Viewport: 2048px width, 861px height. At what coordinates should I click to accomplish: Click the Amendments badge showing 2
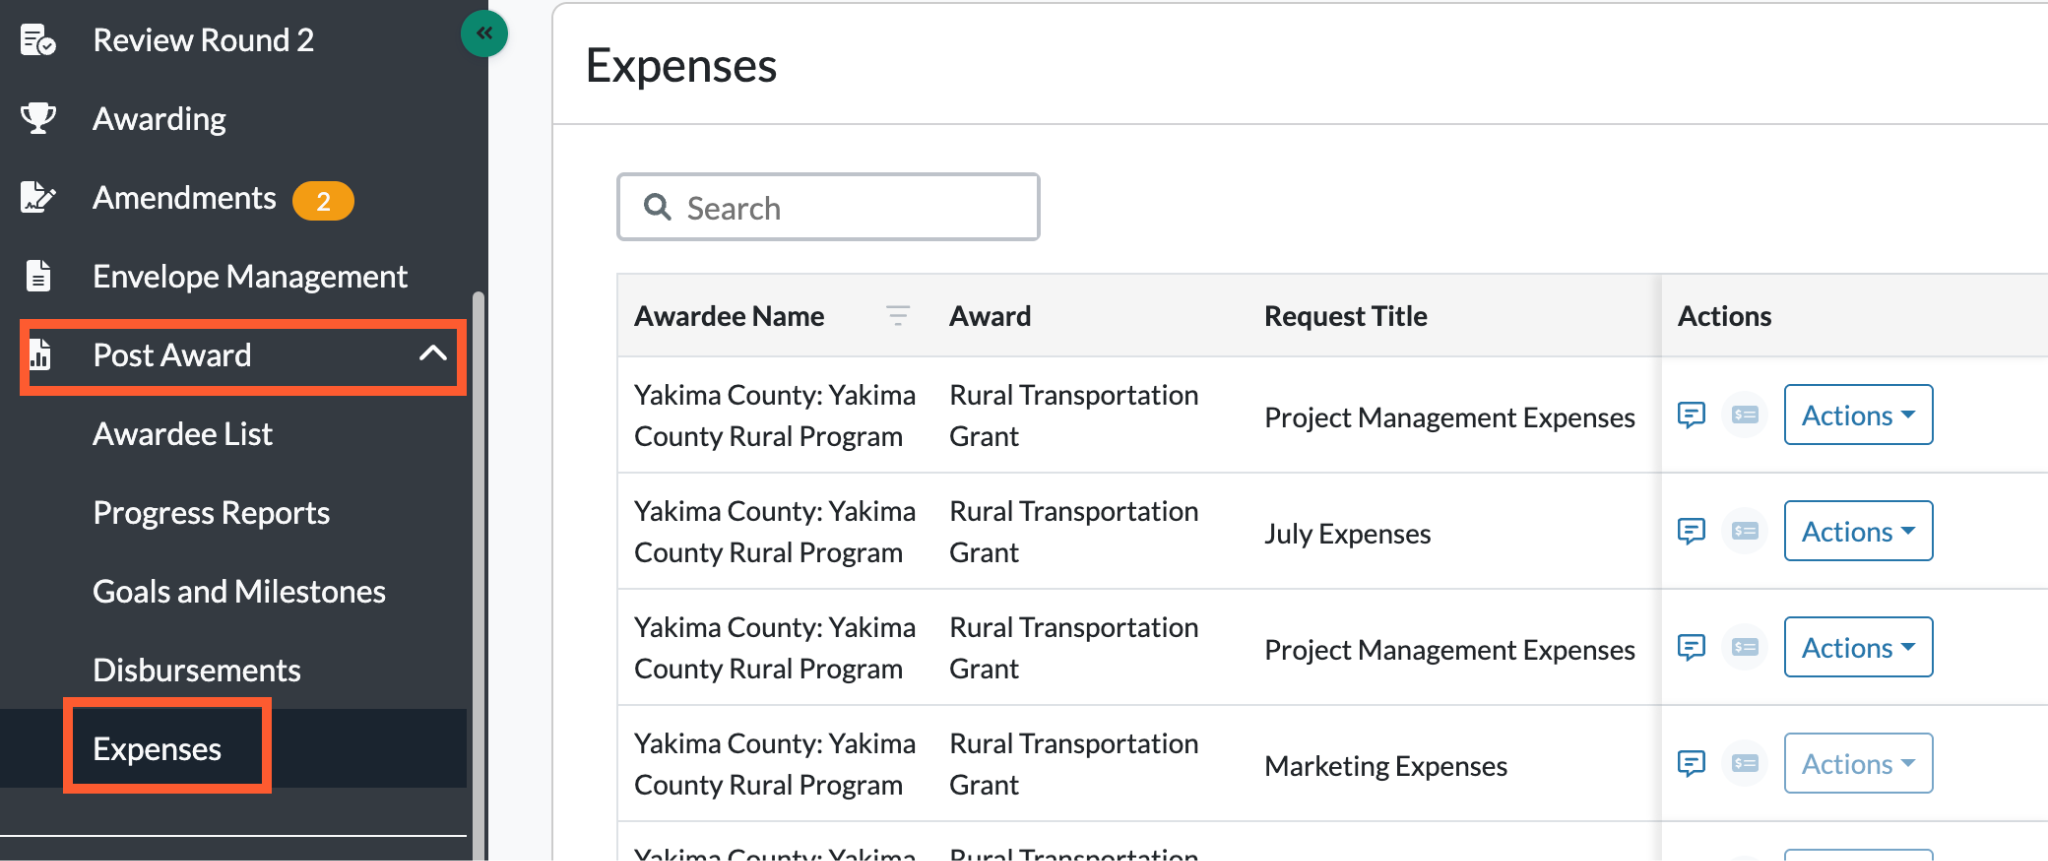pos(323,201)
